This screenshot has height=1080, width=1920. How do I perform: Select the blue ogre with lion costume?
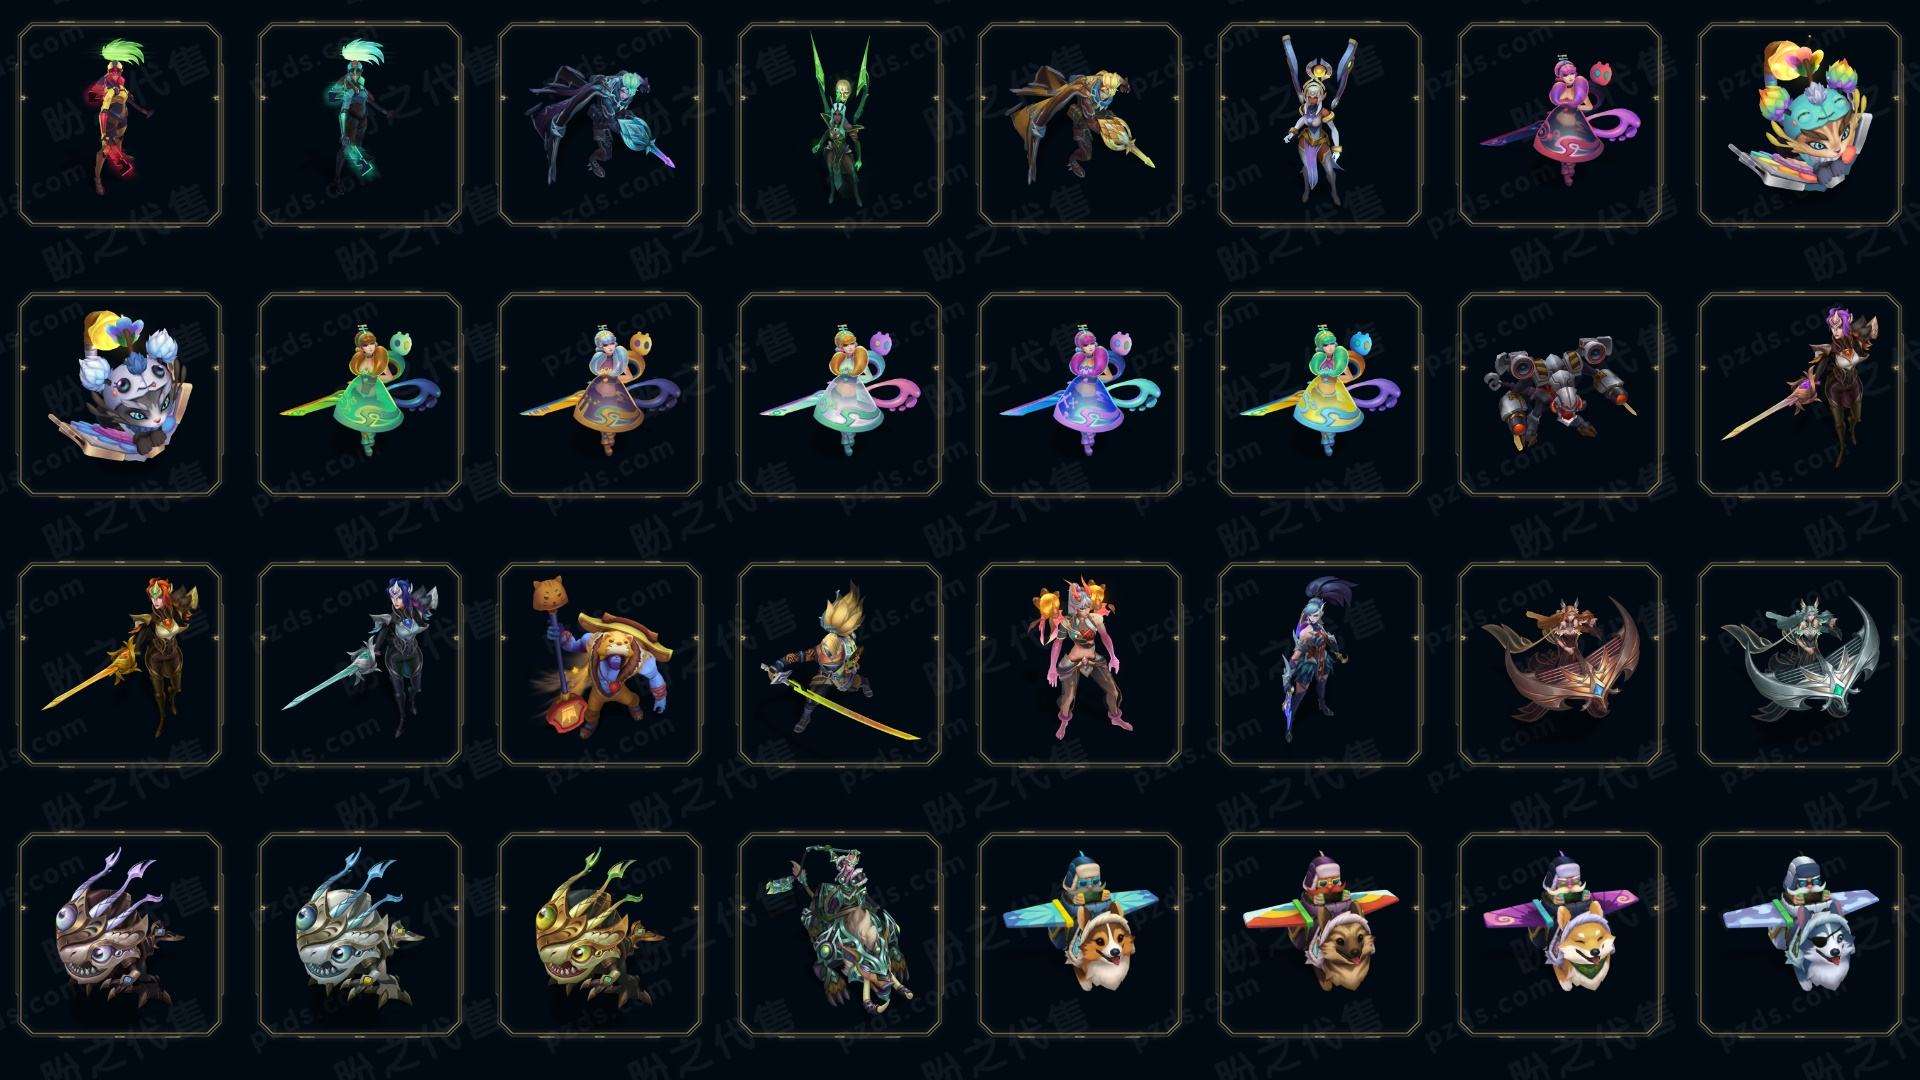tap(600, 664)
